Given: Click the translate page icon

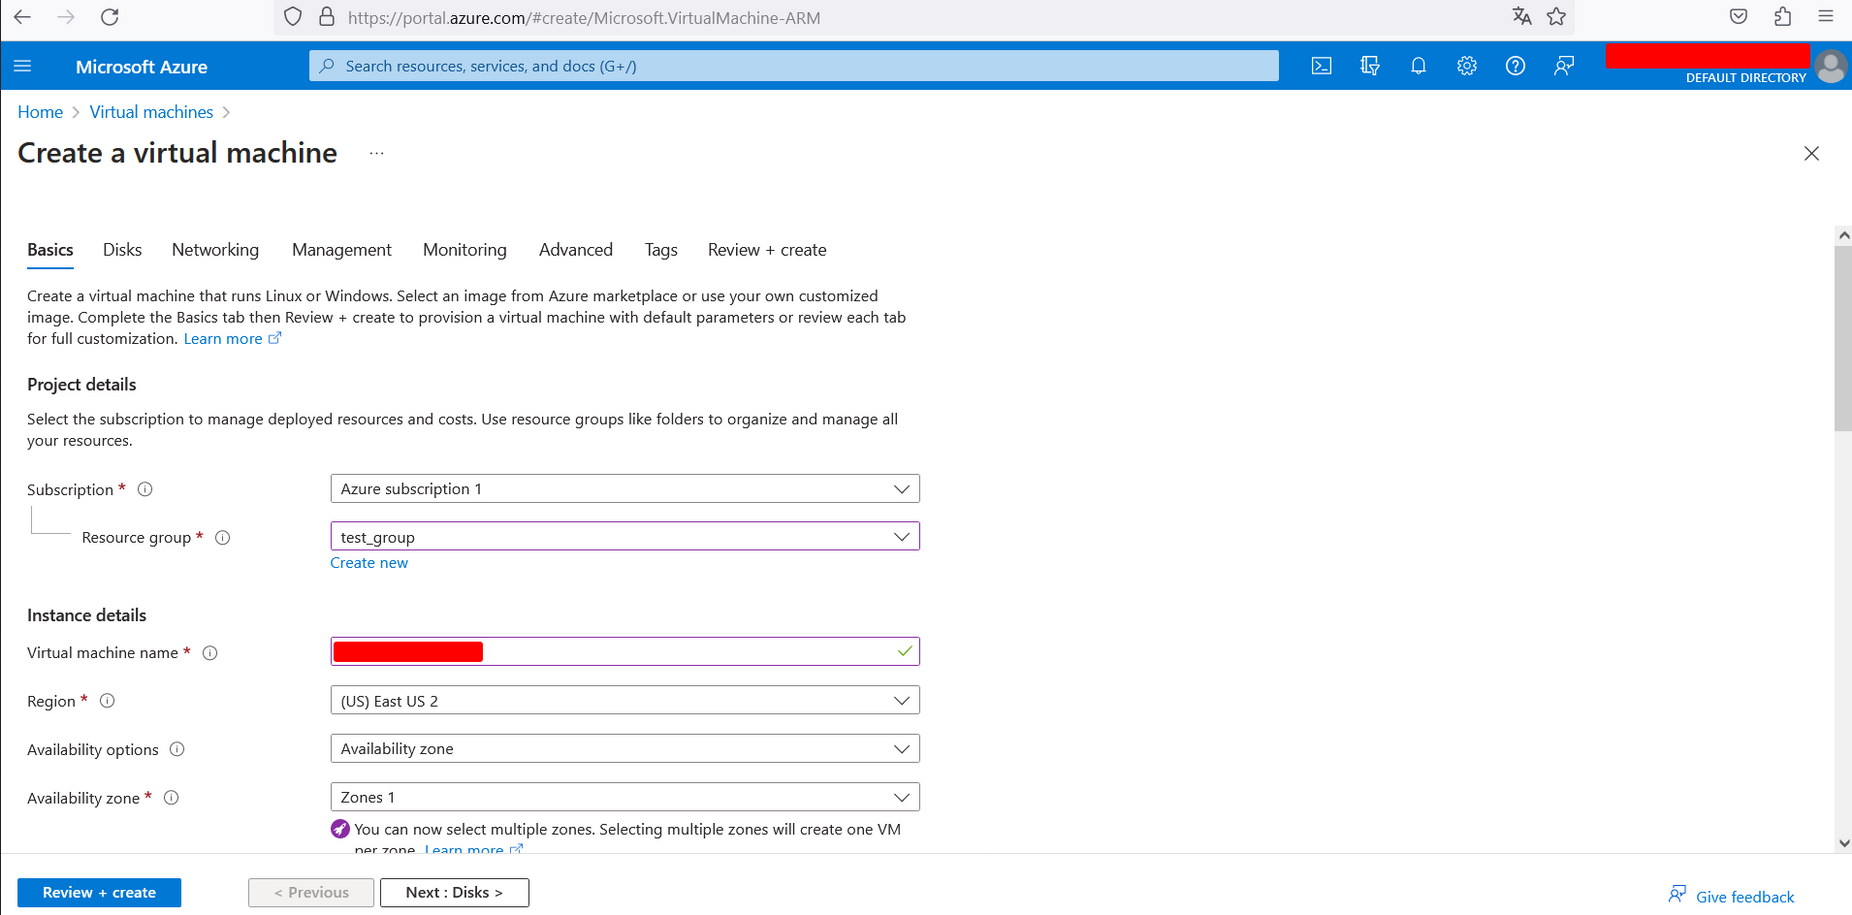Looking at the screenshot, I should tap(1522, 16).
